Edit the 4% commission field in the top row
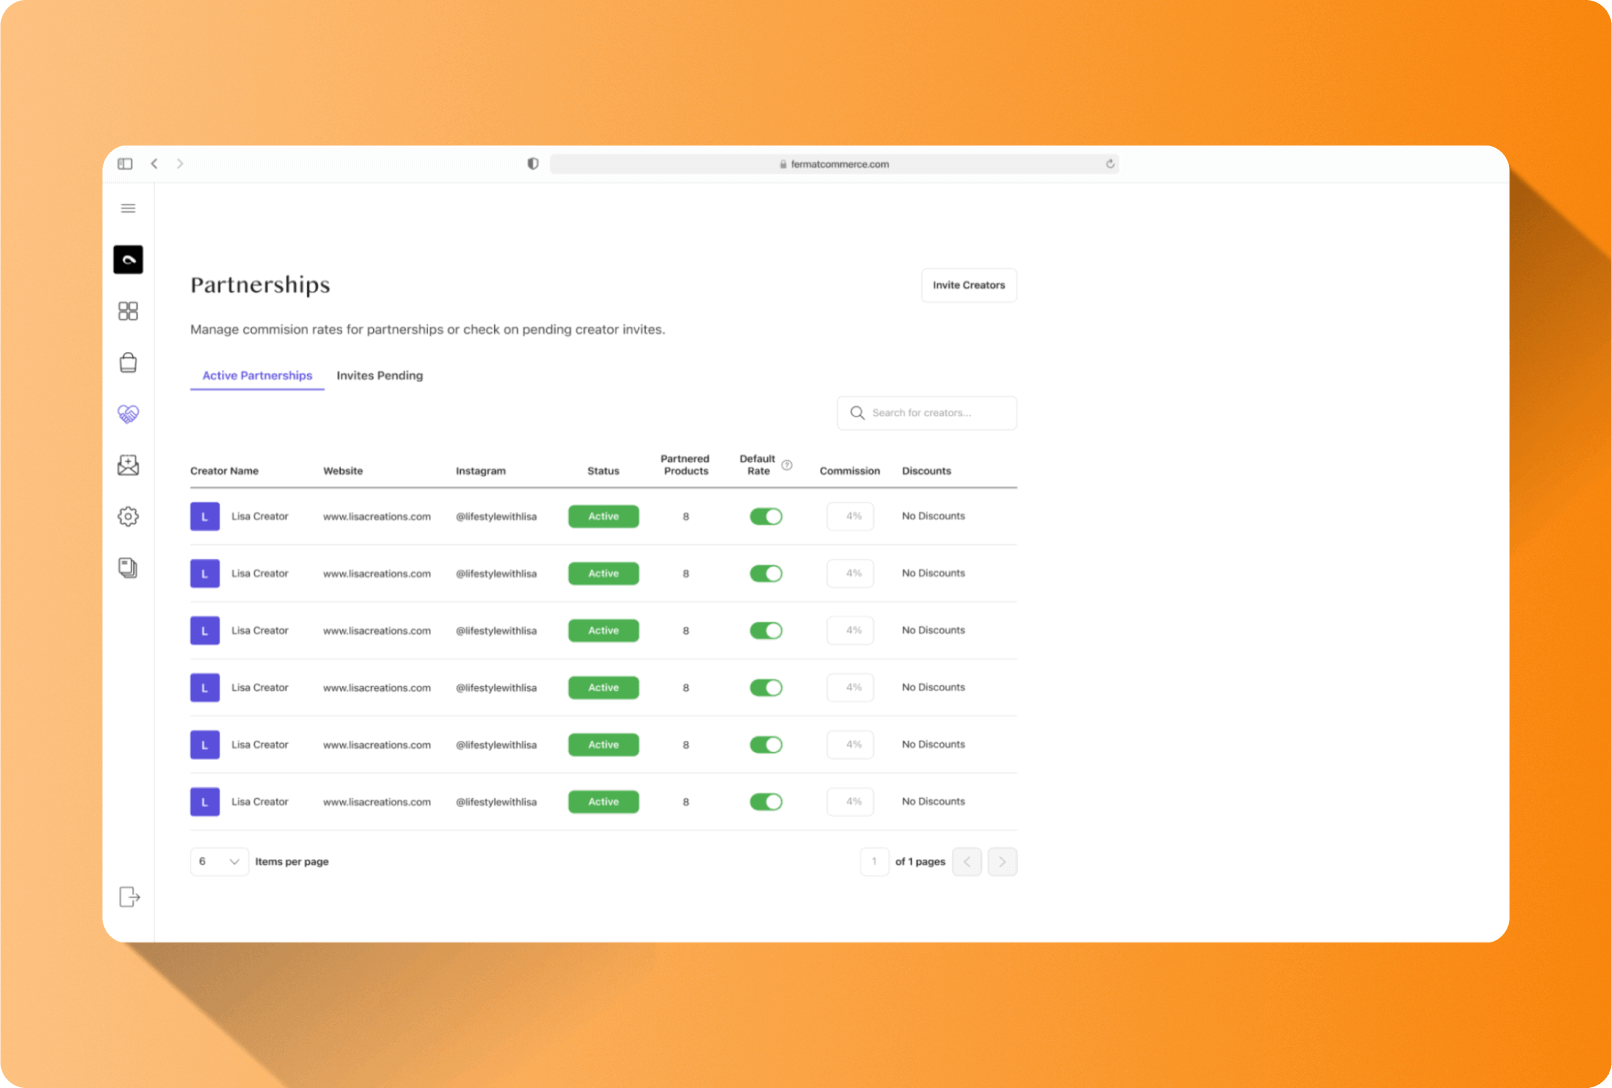 click(x=849, y=516)
